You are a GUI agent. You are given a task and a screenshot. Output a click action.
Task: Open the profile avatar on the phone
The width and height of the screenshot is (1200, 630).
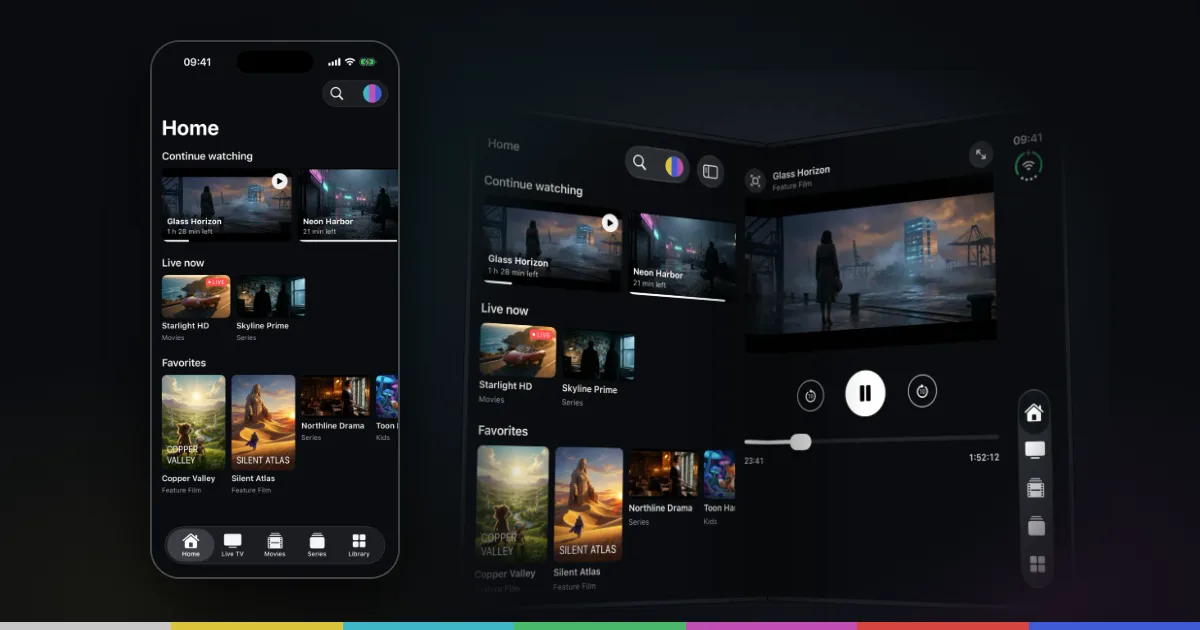[x=372, y=93]
